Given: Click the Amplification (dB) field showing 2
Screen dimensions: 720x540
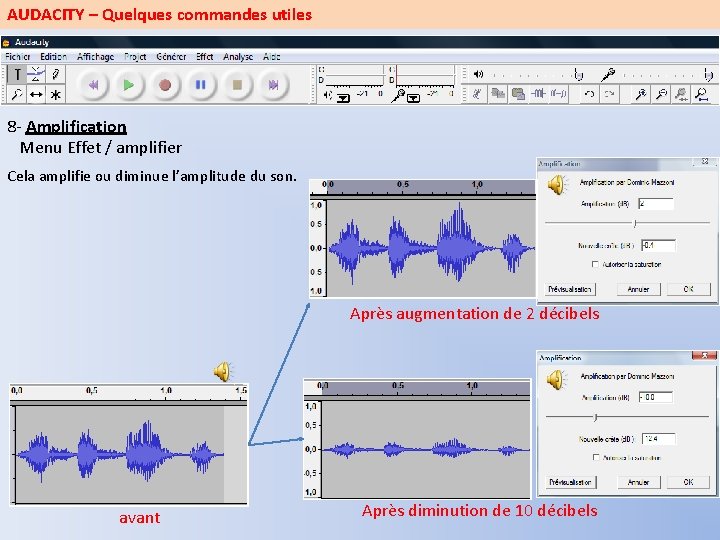Looking at the screenshot, I should pos(656,204).
